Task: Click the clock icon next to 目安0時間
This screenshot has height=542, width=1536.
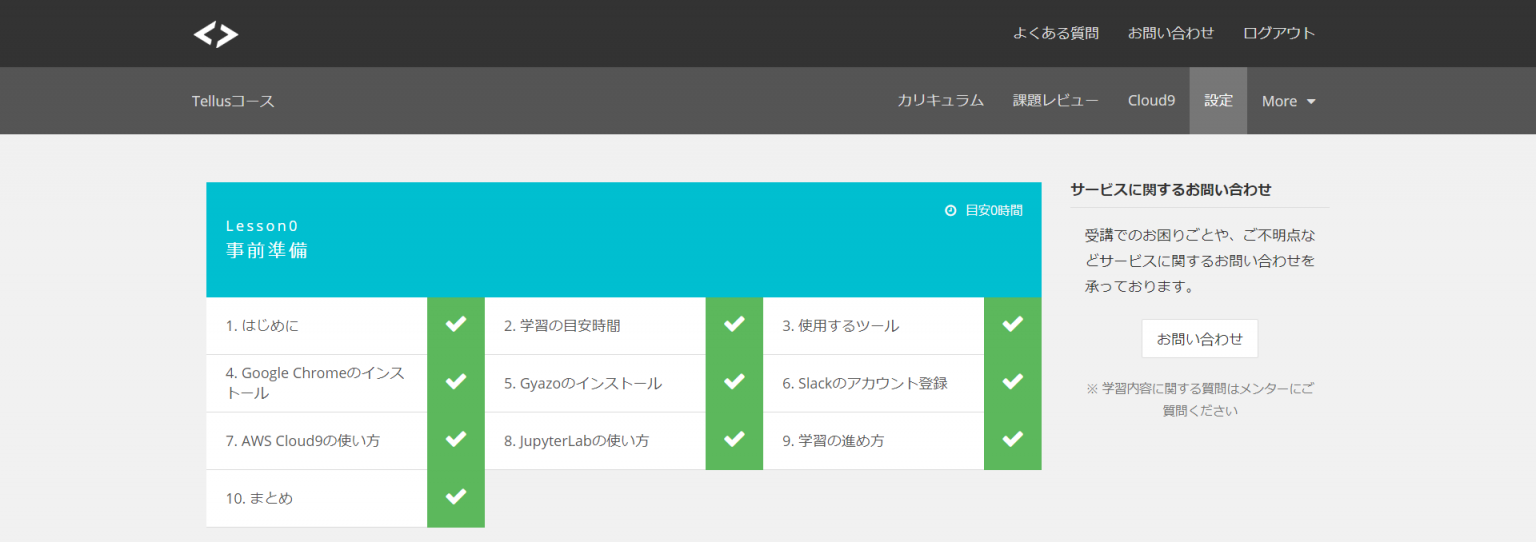Action: [x=951, y=211]
